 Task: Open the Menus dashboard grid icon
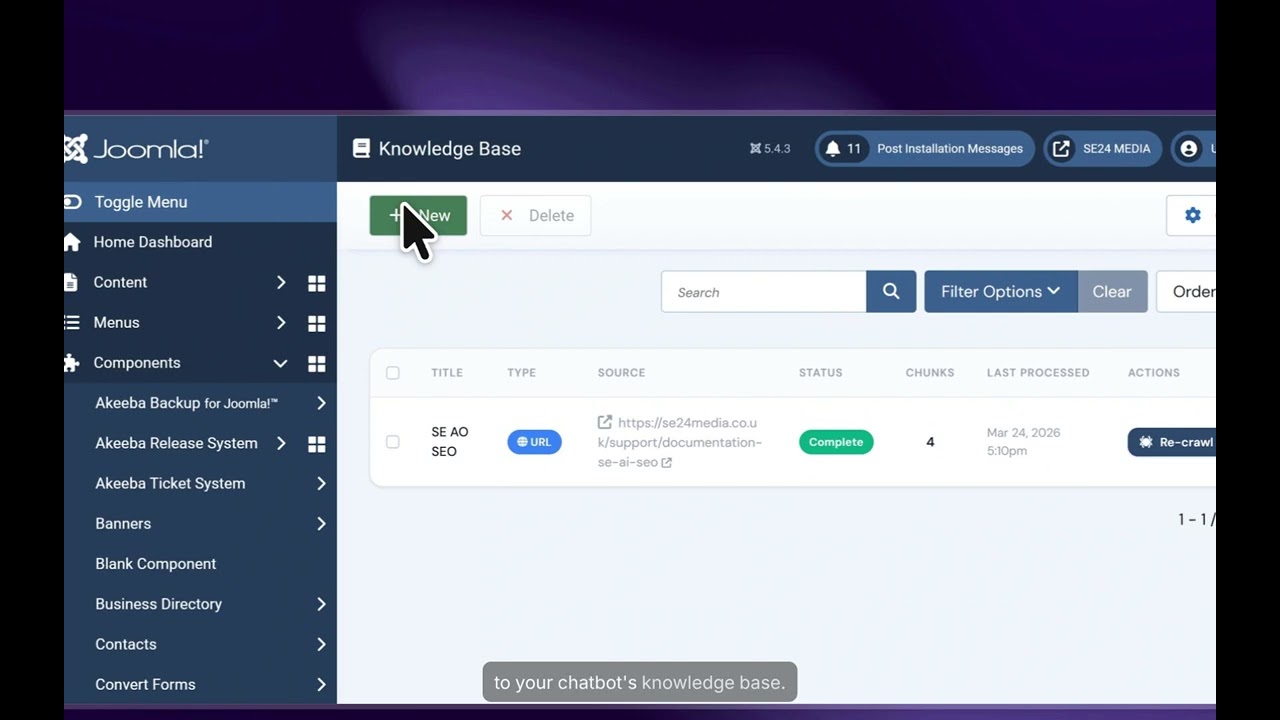tap(317, 323)
